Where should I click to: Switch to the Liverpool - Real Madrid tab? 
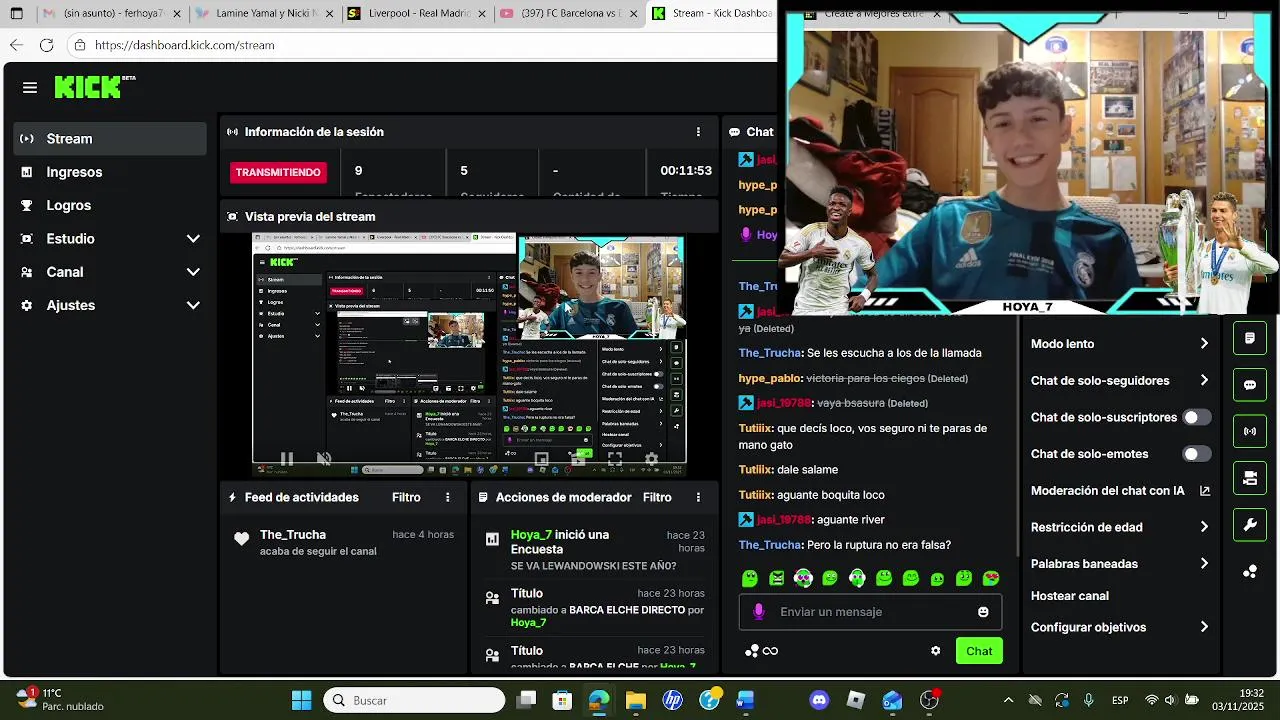(415, 14)
